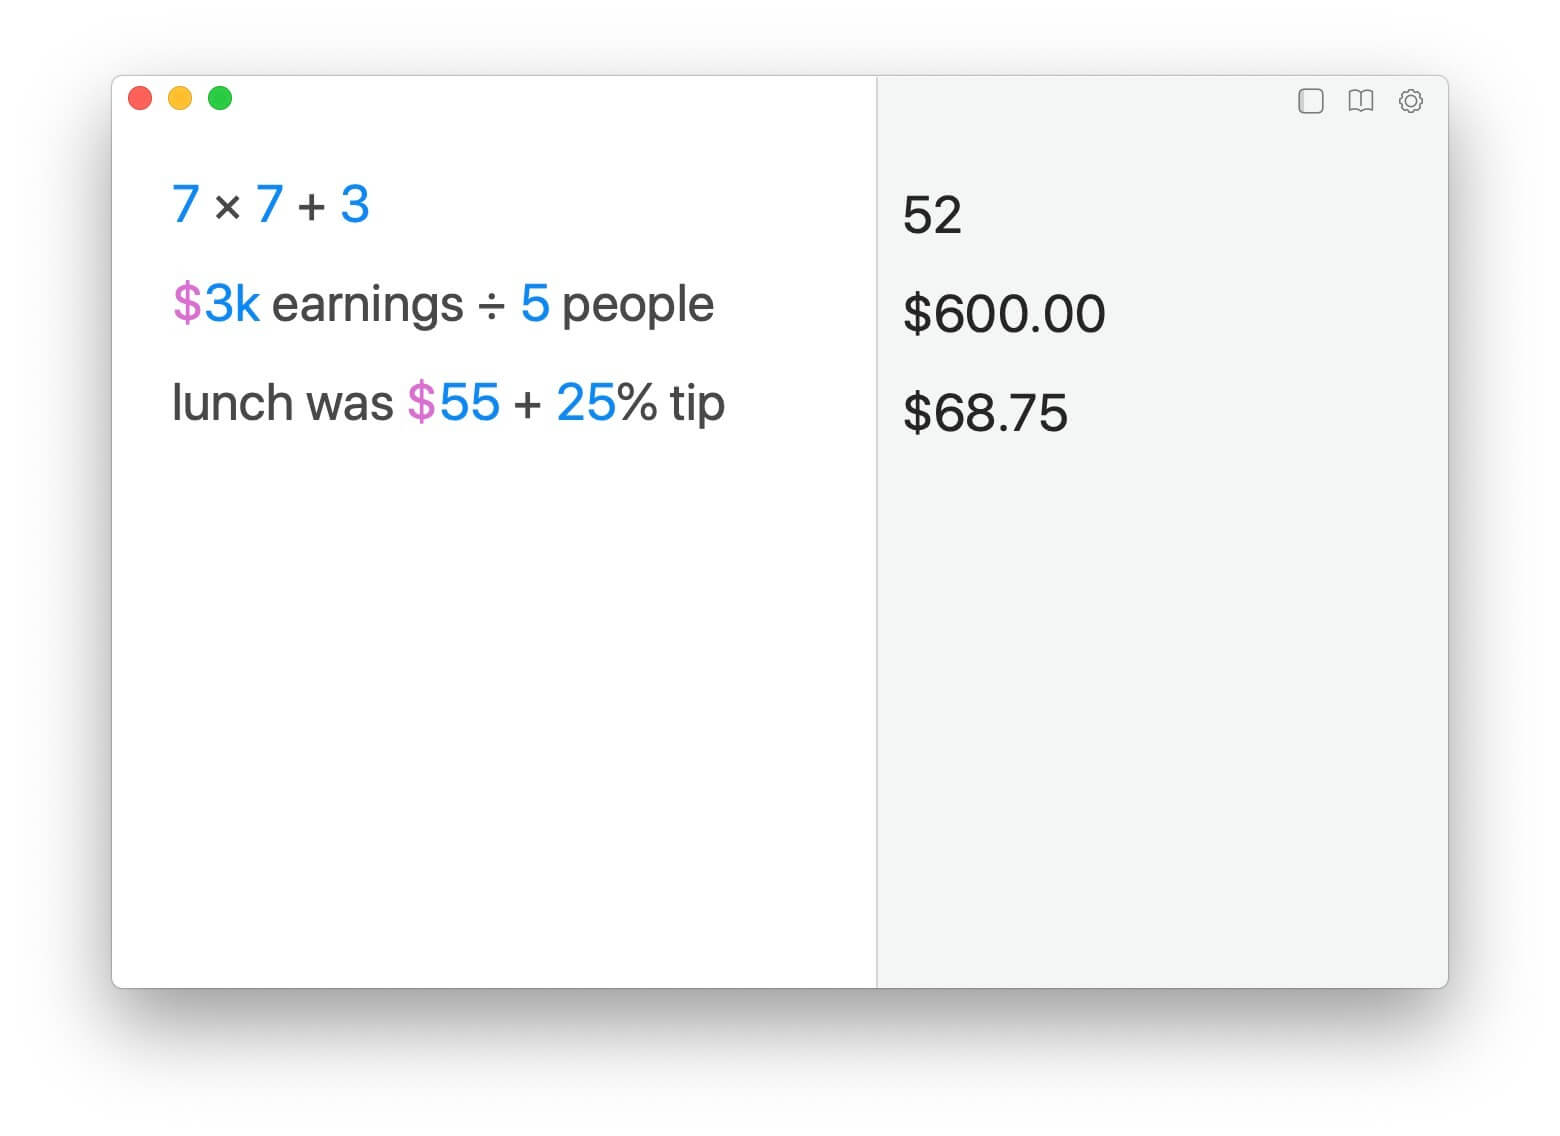Toggle the sidebar panel icon
Screen dimensions: 1560x1136
coord(1311,101)
